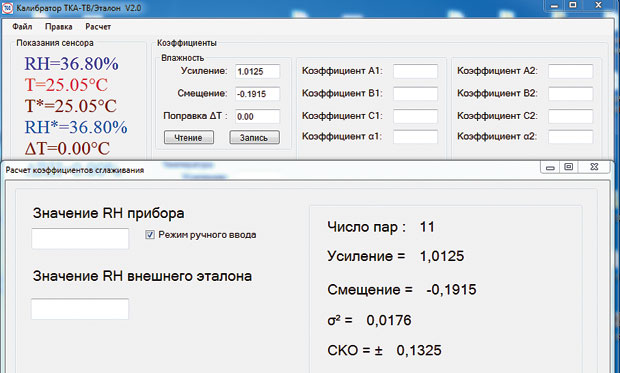
Task: Click the RH внешнего эталона input box
Action: (80, 309)
